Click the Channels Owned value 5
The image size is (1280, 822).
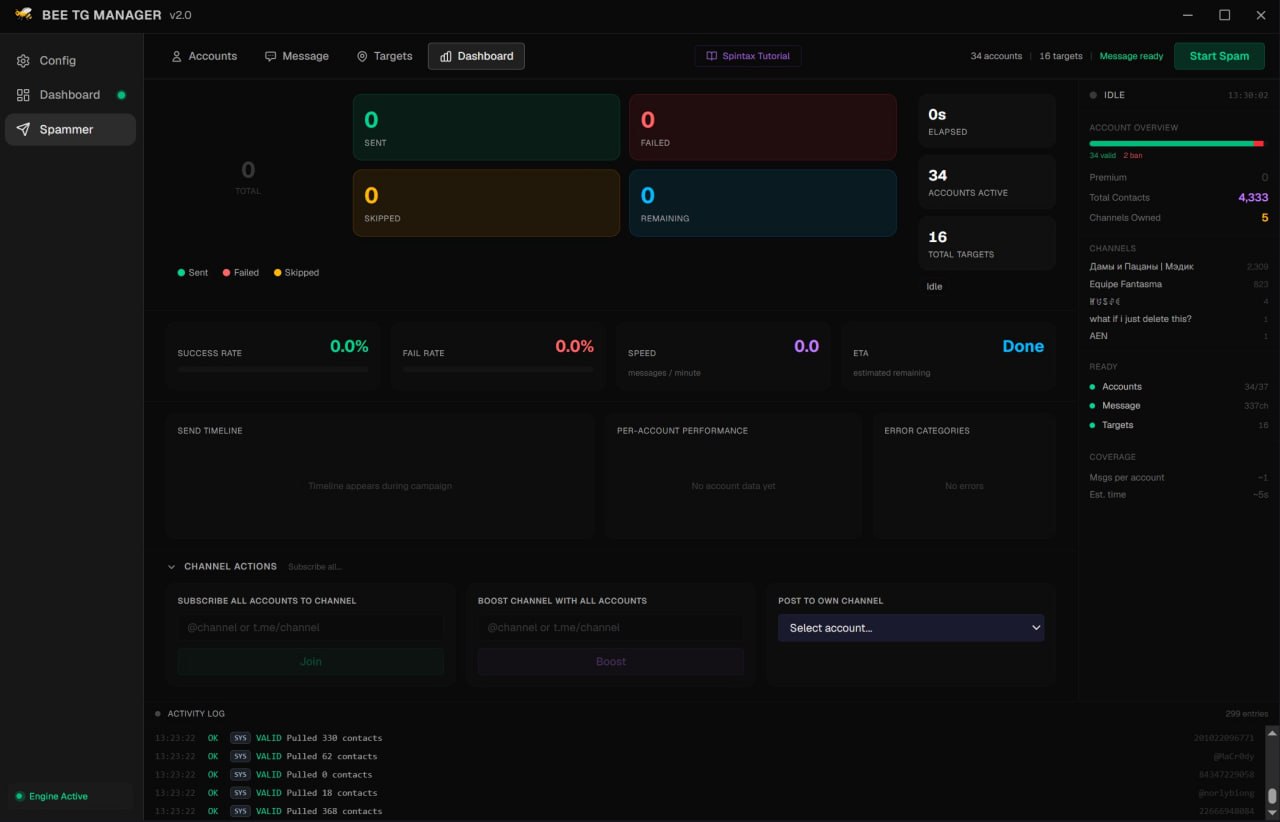[x=1264, y=218]
